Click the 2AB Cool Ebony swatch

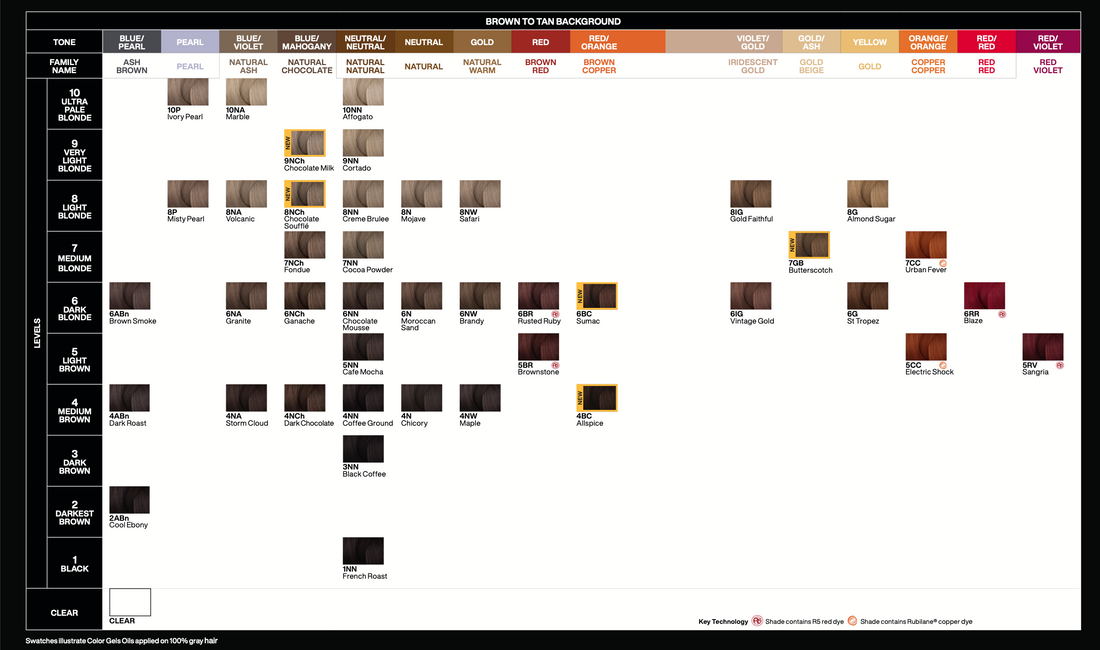click(x=129, y=500)
